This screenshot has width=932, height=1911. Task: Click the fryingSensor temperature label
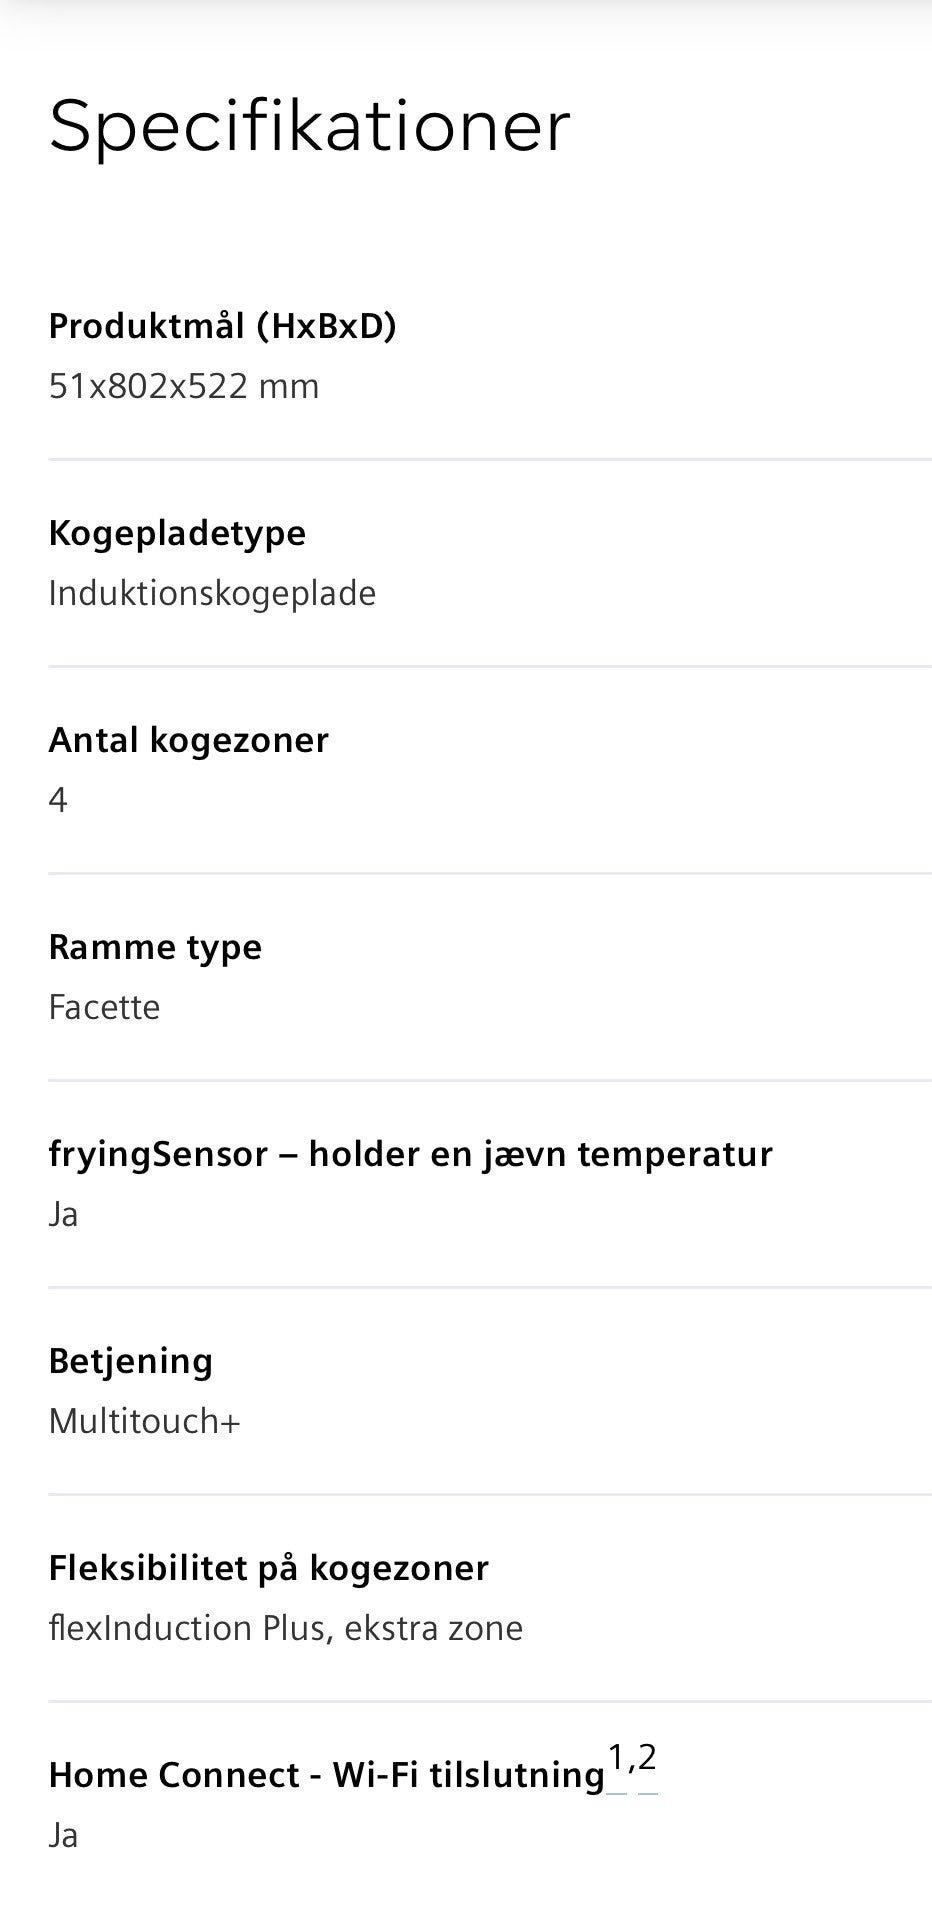410,1154
